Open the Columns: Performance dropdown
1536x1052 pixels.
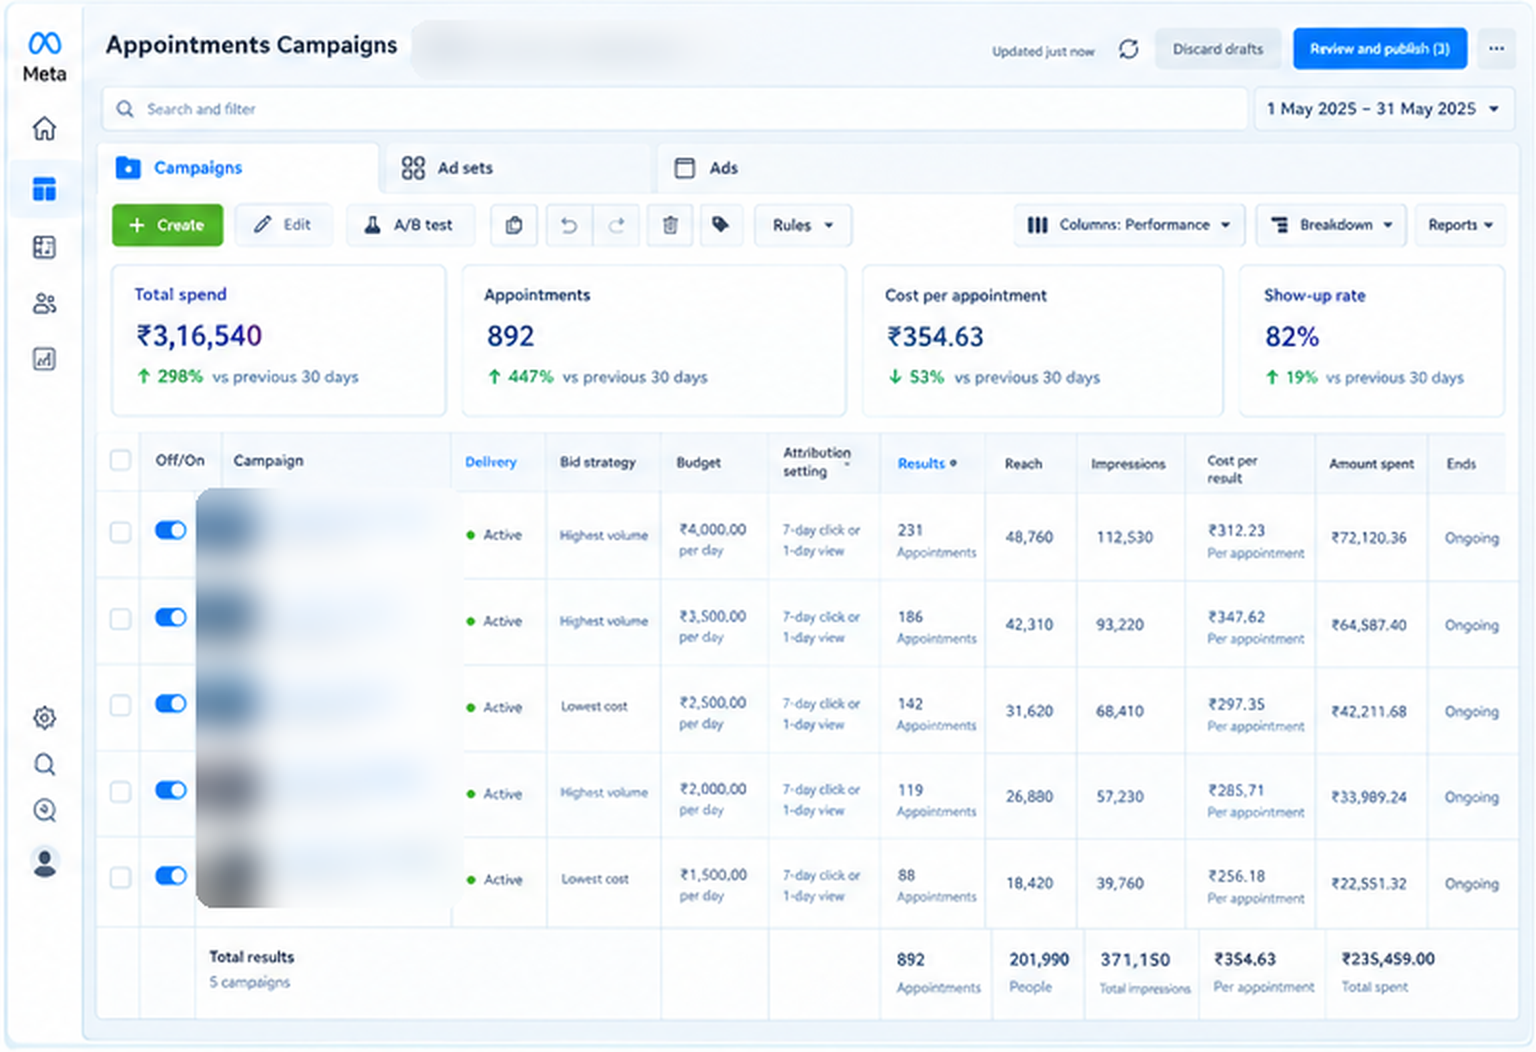click(x=1129, y=225)
